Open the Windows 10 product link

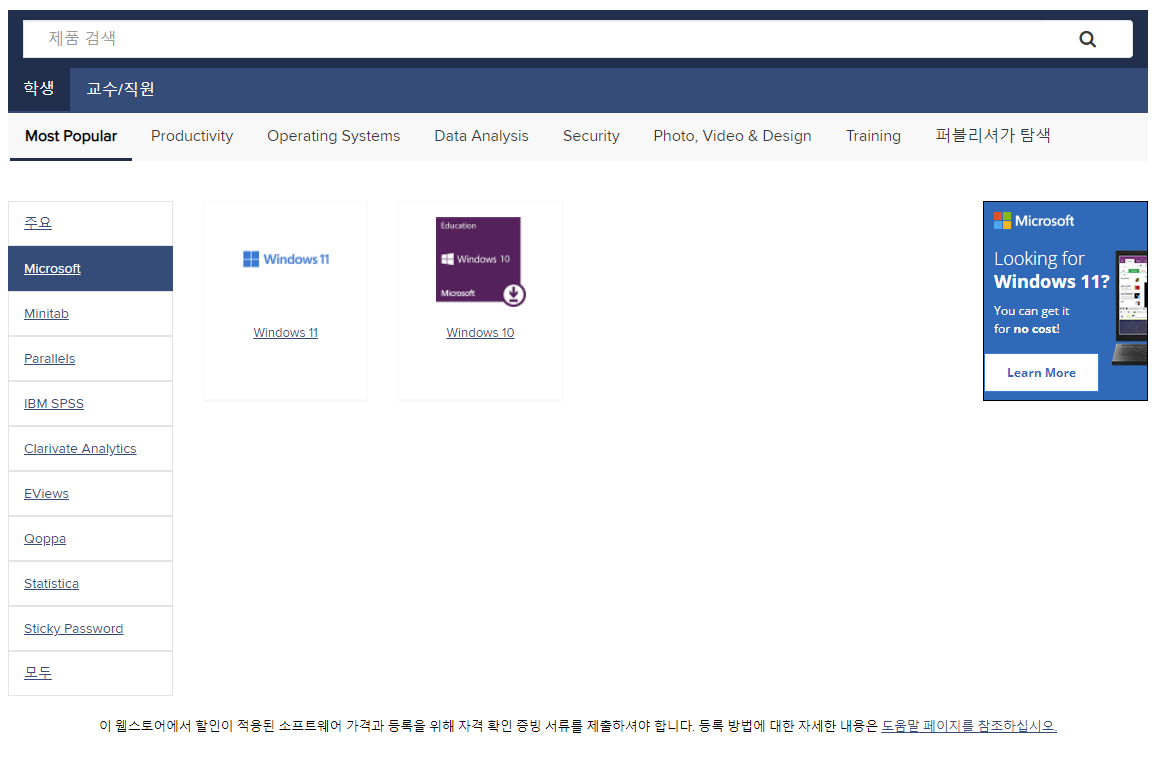[x=480, y=333]
